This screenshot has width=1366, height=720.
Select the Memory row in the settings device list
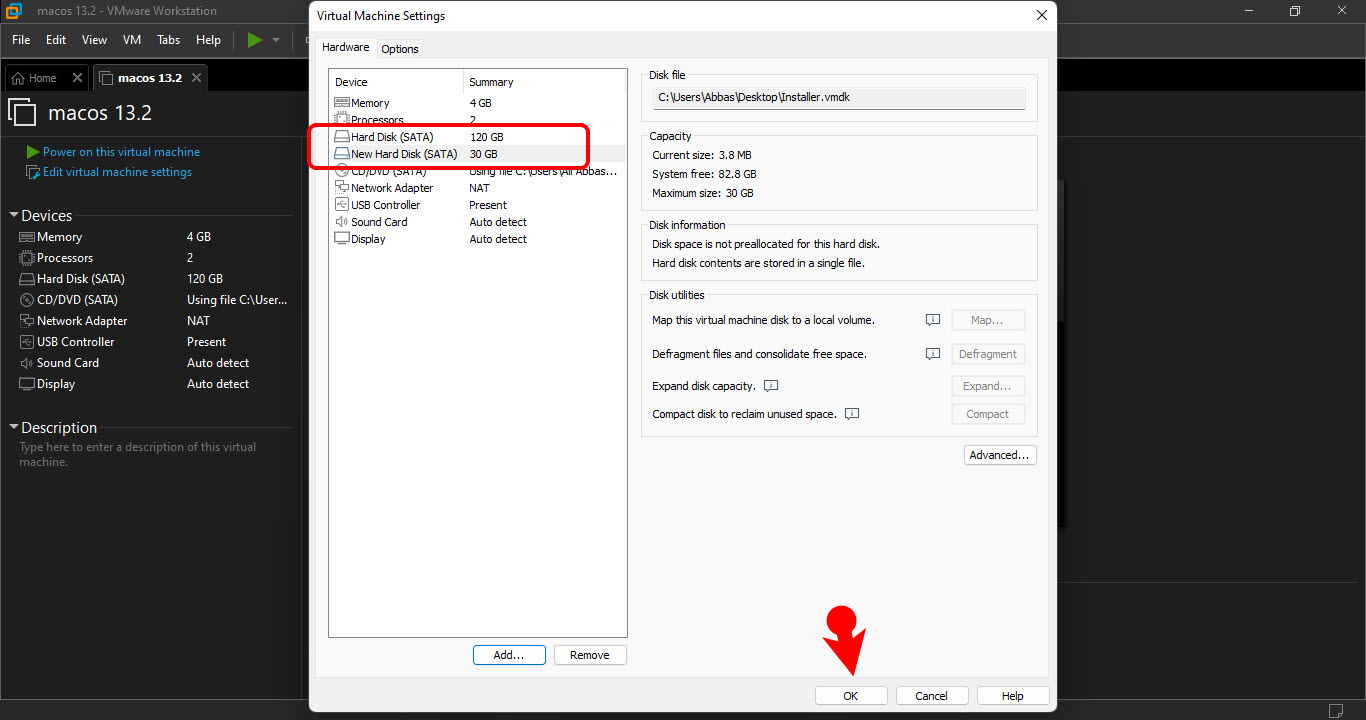pos(477,103)
